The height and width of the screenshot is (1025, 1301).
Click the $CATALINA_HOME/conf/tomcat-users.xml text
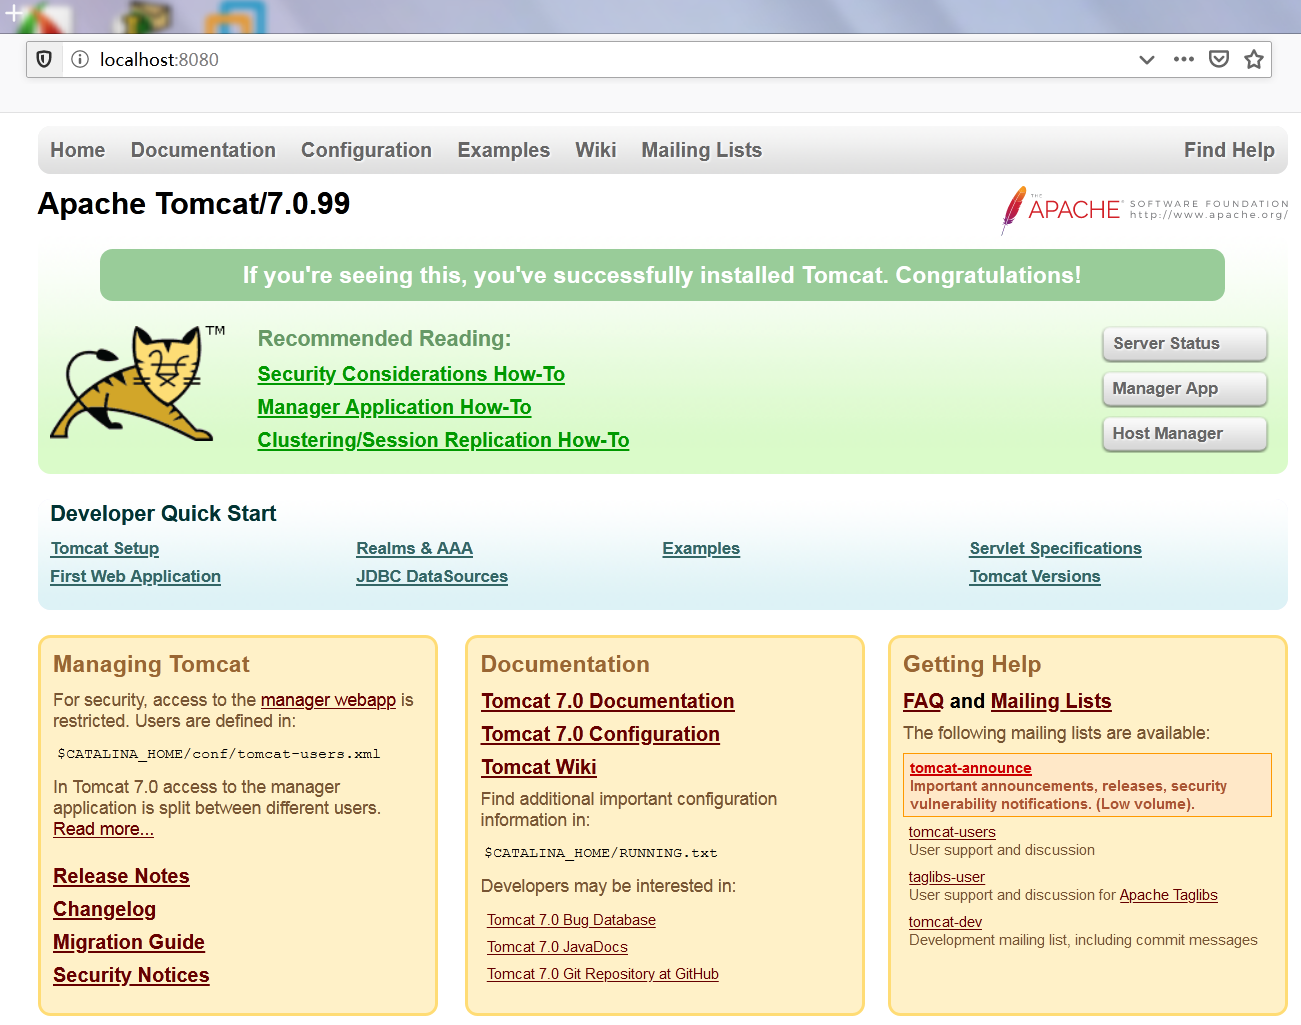[x=219, y=754]
